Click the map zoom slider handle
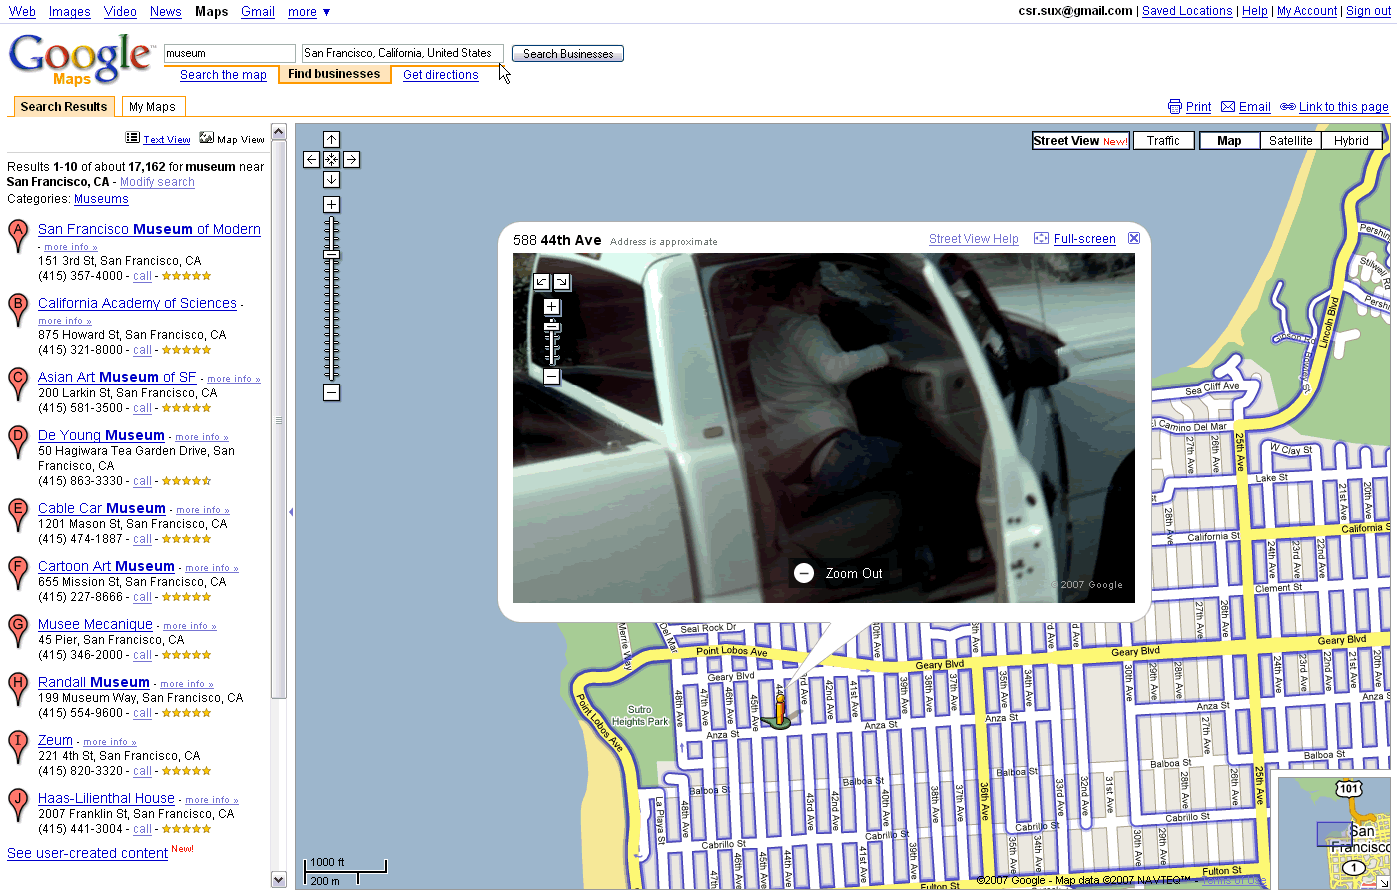Viewport: 1397px width, 895px height. [x=332, y=255]
